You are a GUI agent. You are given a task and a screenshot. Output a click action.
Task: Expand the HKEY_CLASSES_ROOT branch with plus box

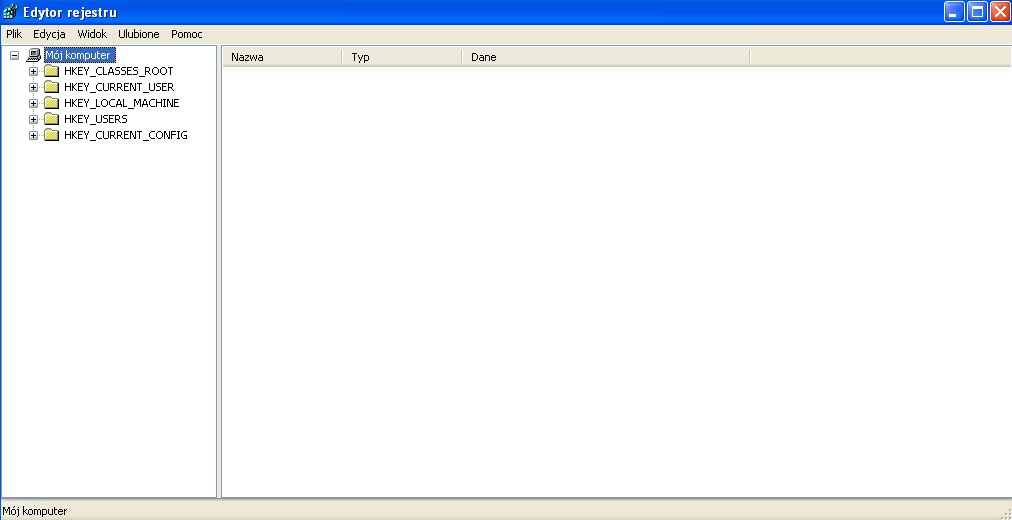[x=33, y=72]
